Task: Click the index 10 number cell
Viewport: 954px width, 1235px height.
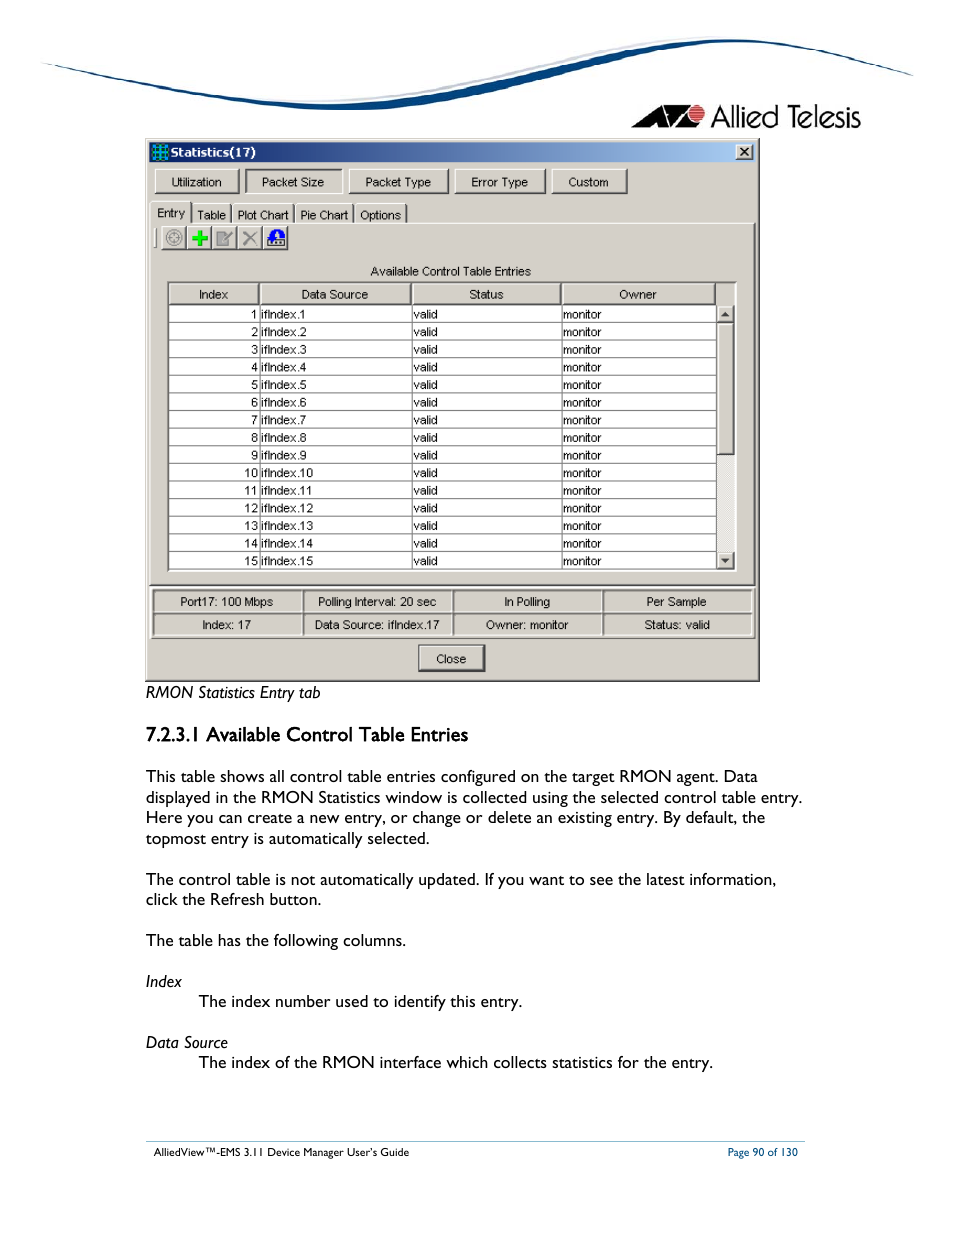Action: [214, 473]
